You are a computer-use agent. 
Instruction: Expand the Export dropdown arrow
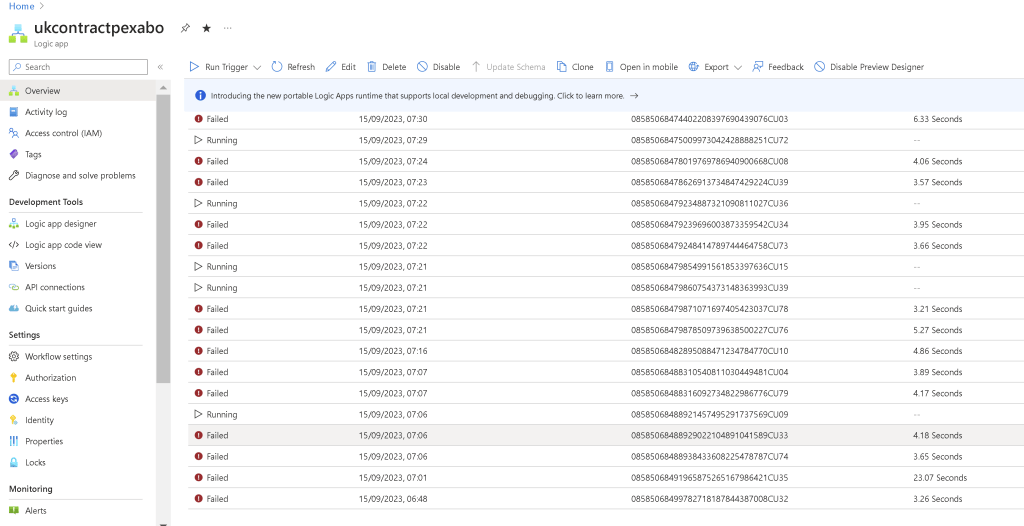tap(737, 67)
